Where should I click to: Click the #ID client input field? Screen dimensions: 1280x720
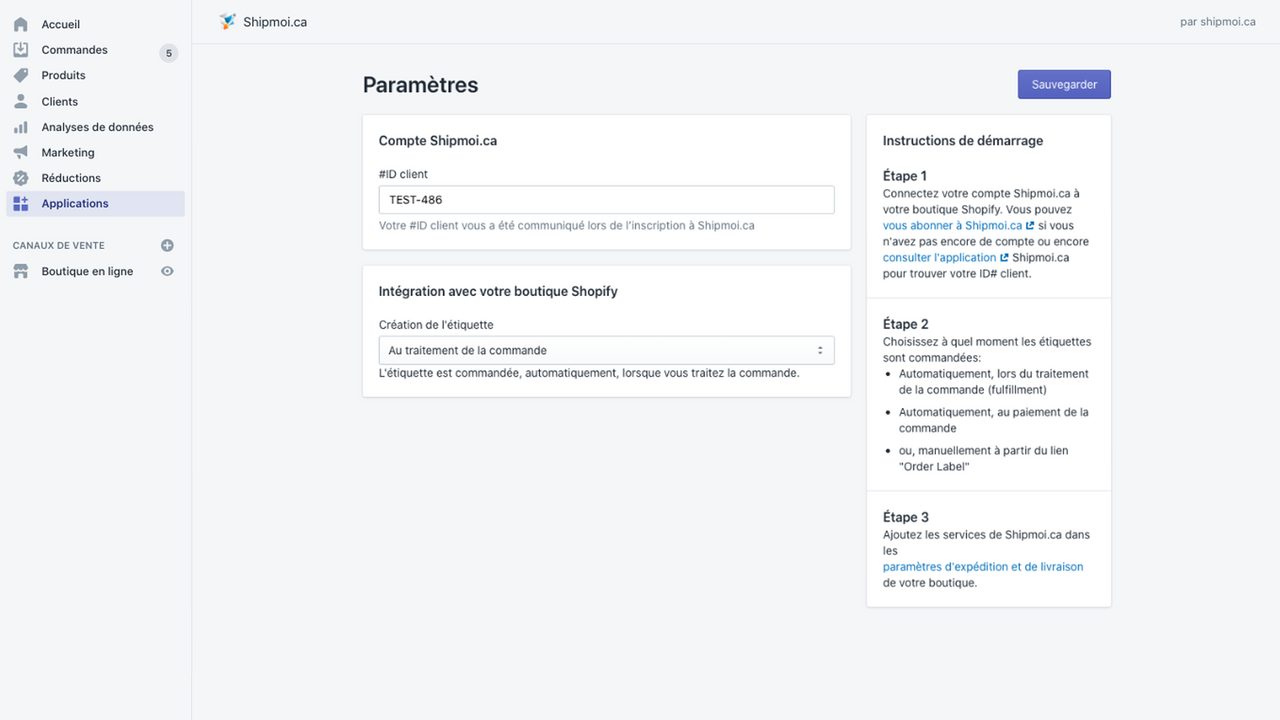click(x=606, y=199)
